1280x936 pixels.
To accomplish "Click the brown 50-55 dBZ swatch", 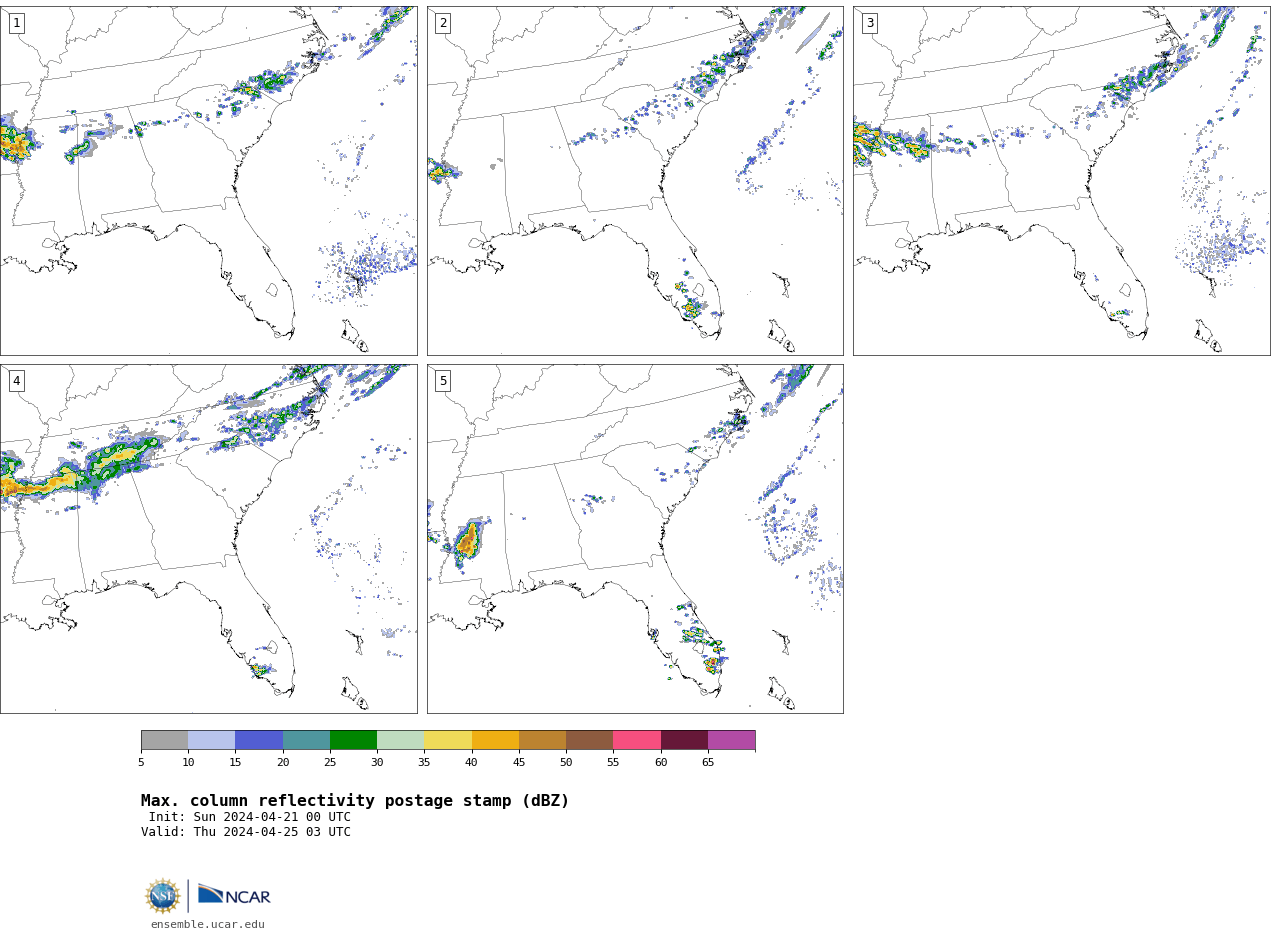I will 589,740.
